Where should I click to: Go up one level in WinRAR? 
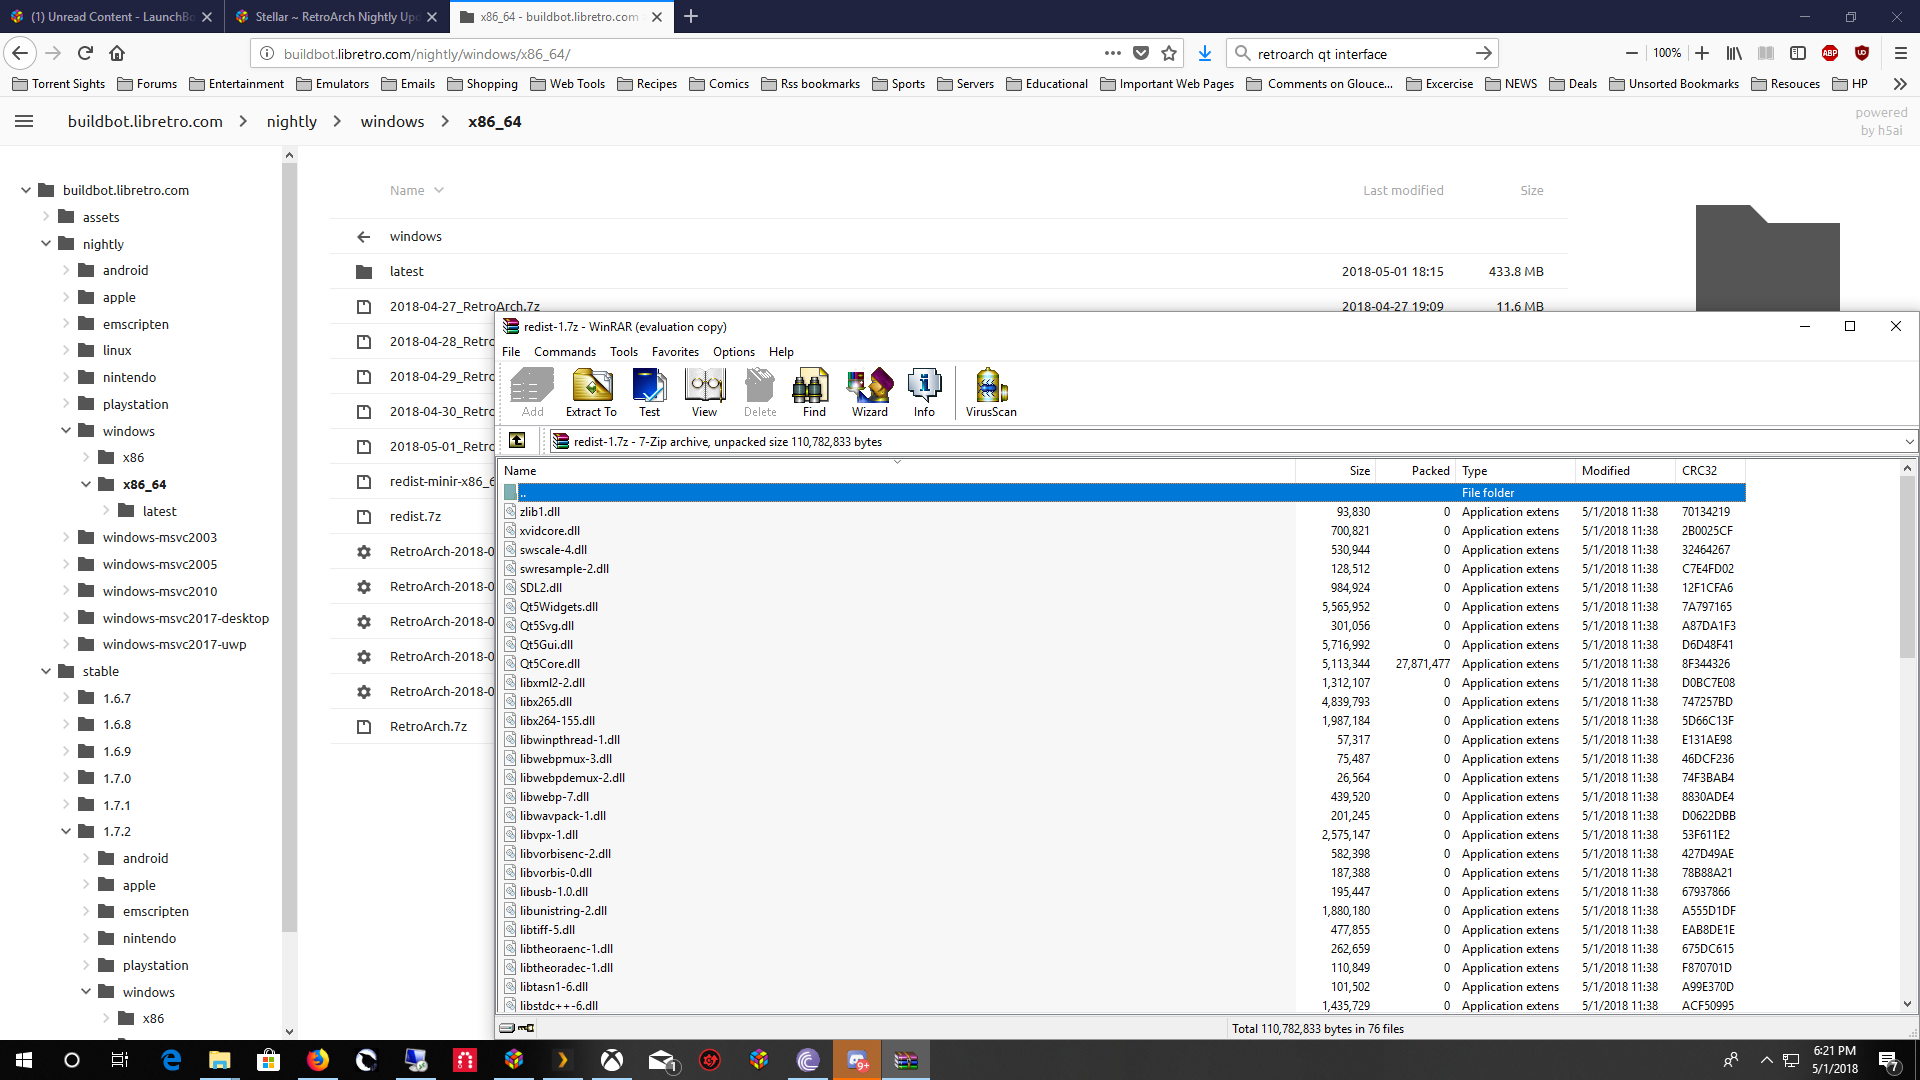point(517,441)
